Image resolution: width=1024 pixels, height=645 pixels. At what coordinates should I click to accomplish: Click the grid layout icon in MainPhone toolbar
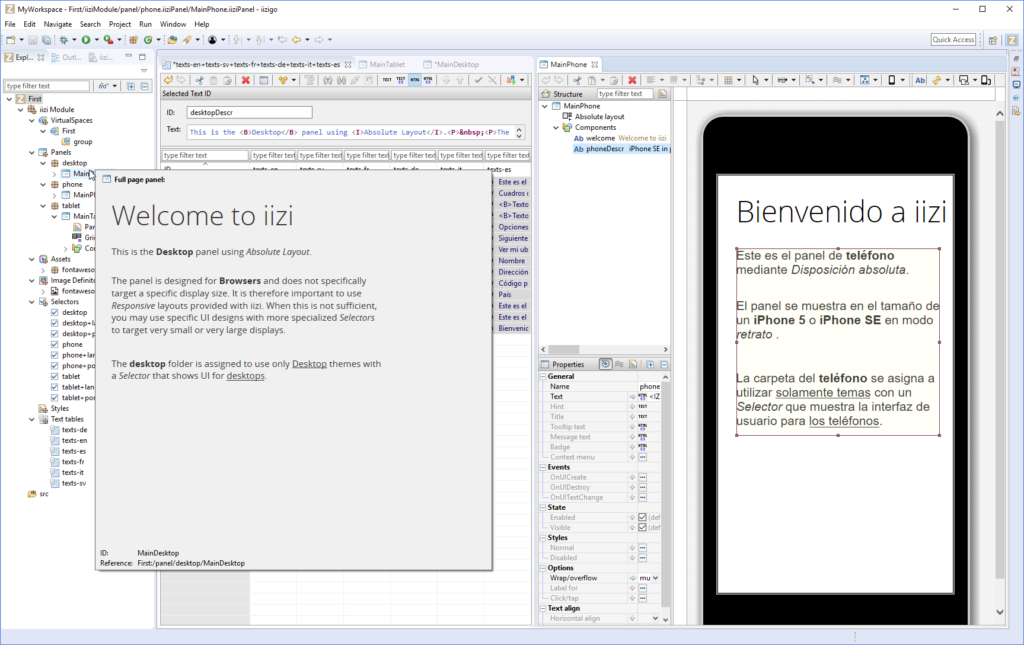(727, 80)
